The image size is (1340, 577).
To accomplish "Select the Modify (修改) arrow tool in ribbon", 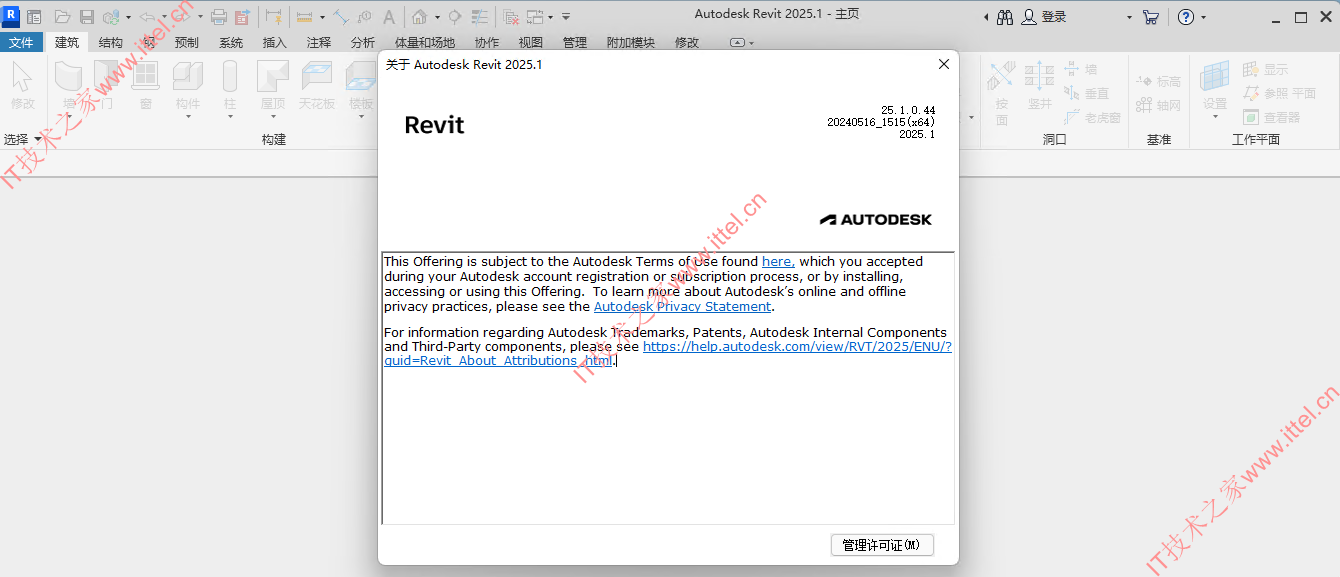I will [x=22, y=85].
